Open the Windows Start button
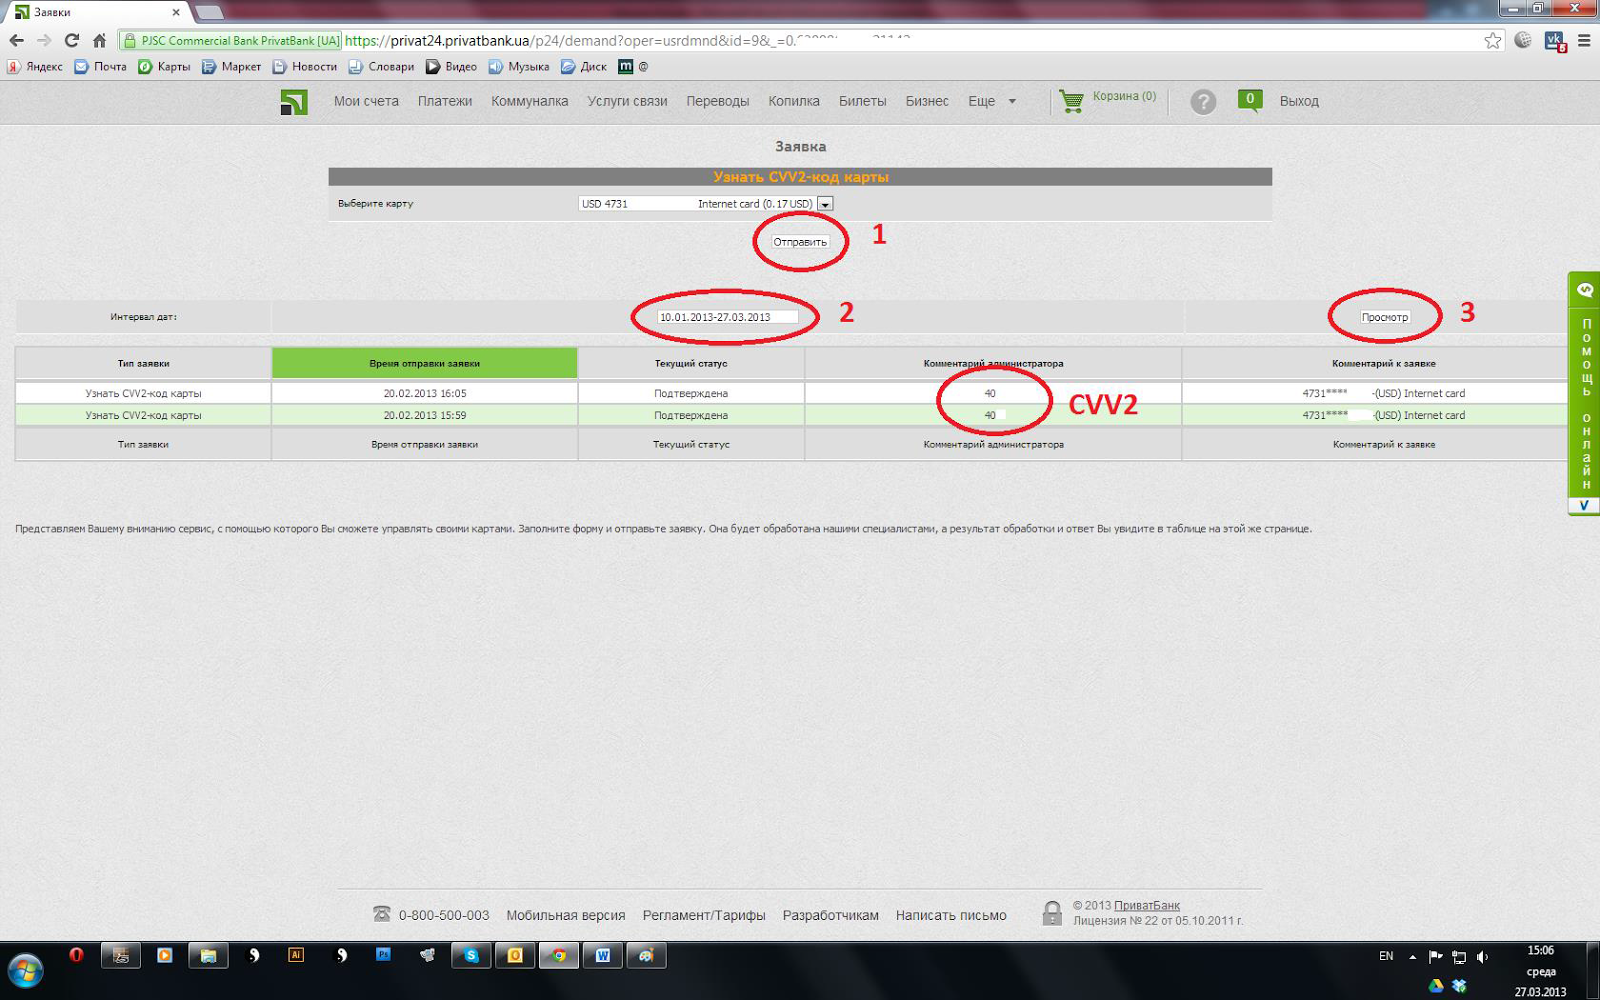 25,971
